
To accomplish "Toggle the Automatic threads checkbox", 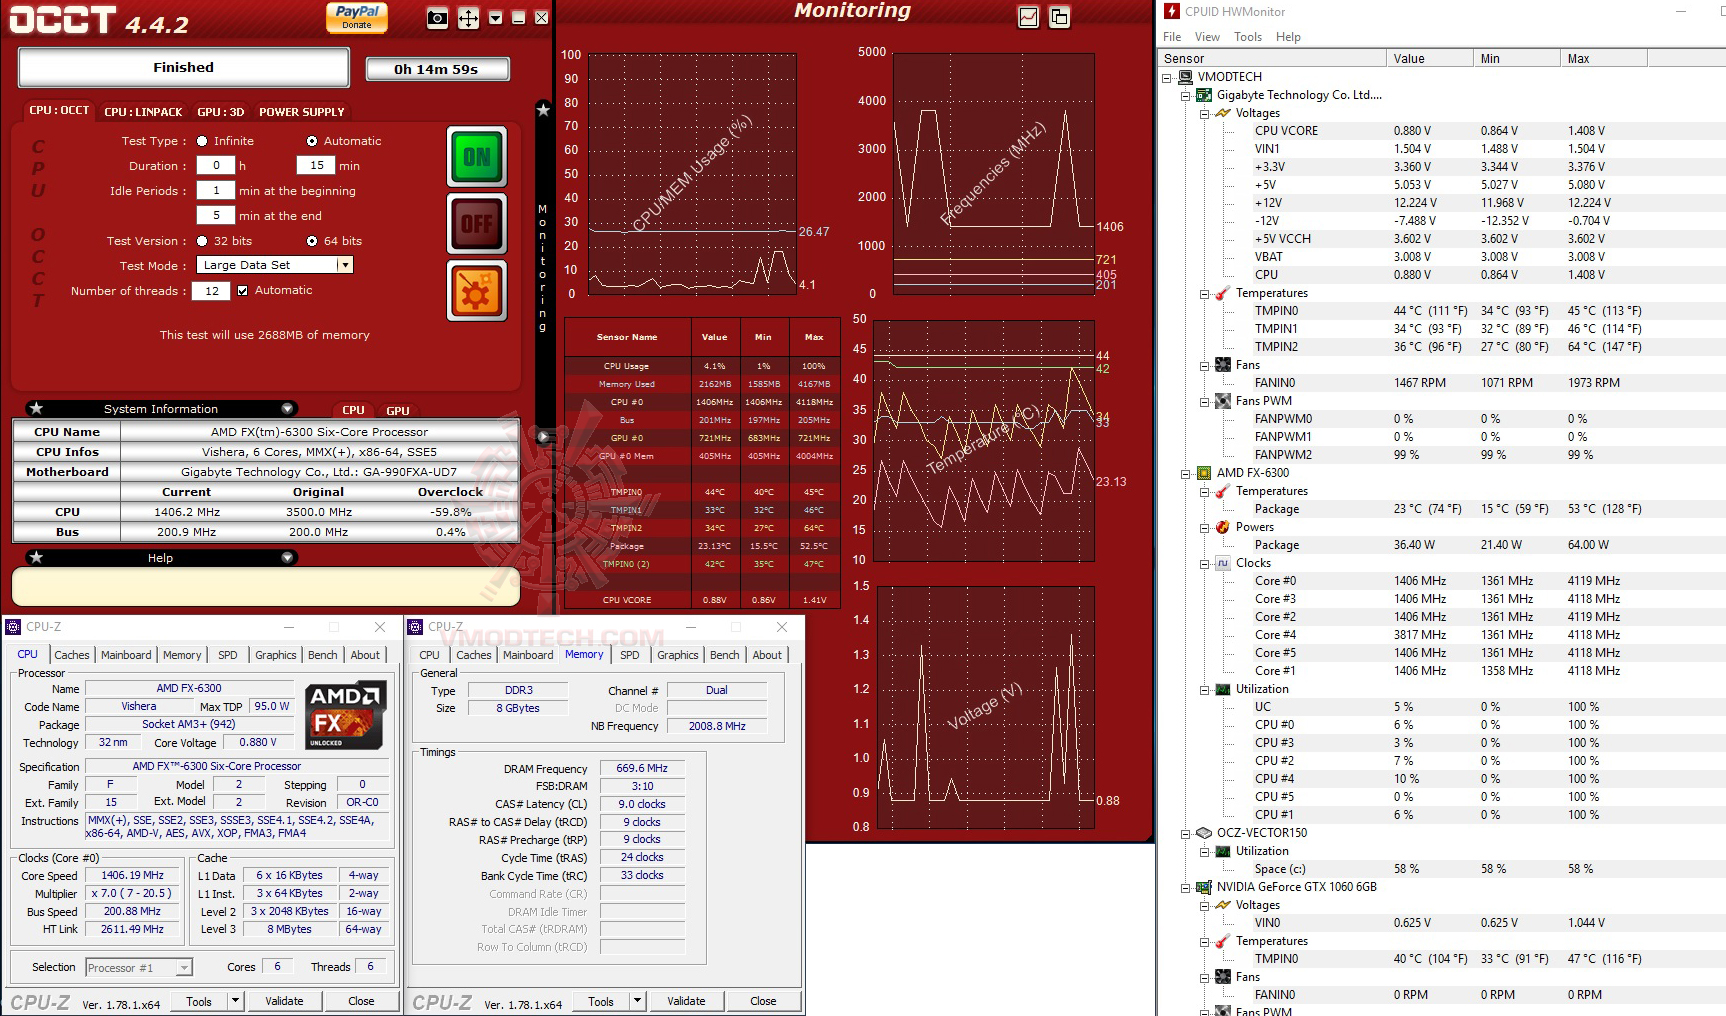I will click(x=242, y=291).
